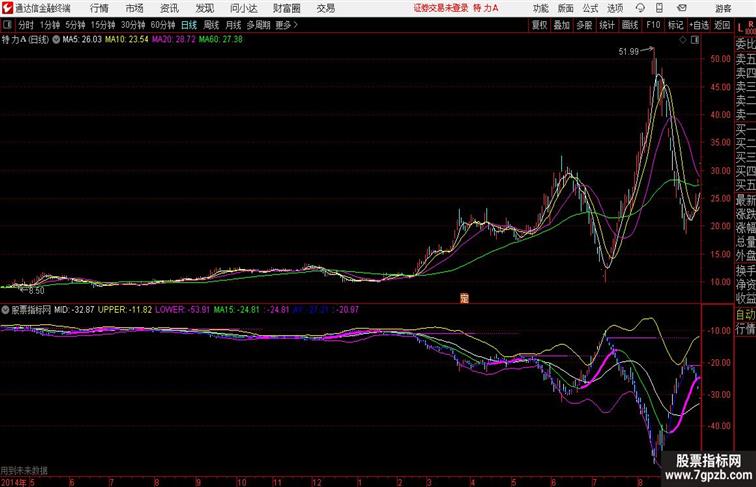
Task: Switch to the 15分钟 period tab
Action: pyautogui.click(x=103, y=25)
